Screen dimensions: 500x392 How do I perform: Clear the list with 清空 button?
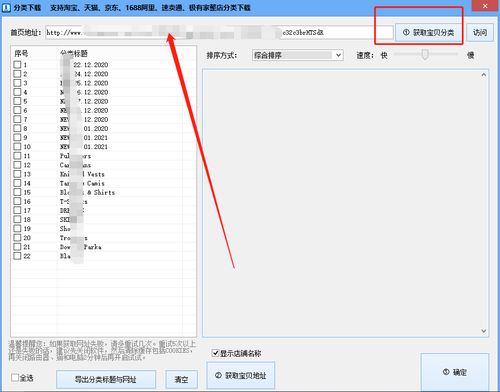click(181, 379)
